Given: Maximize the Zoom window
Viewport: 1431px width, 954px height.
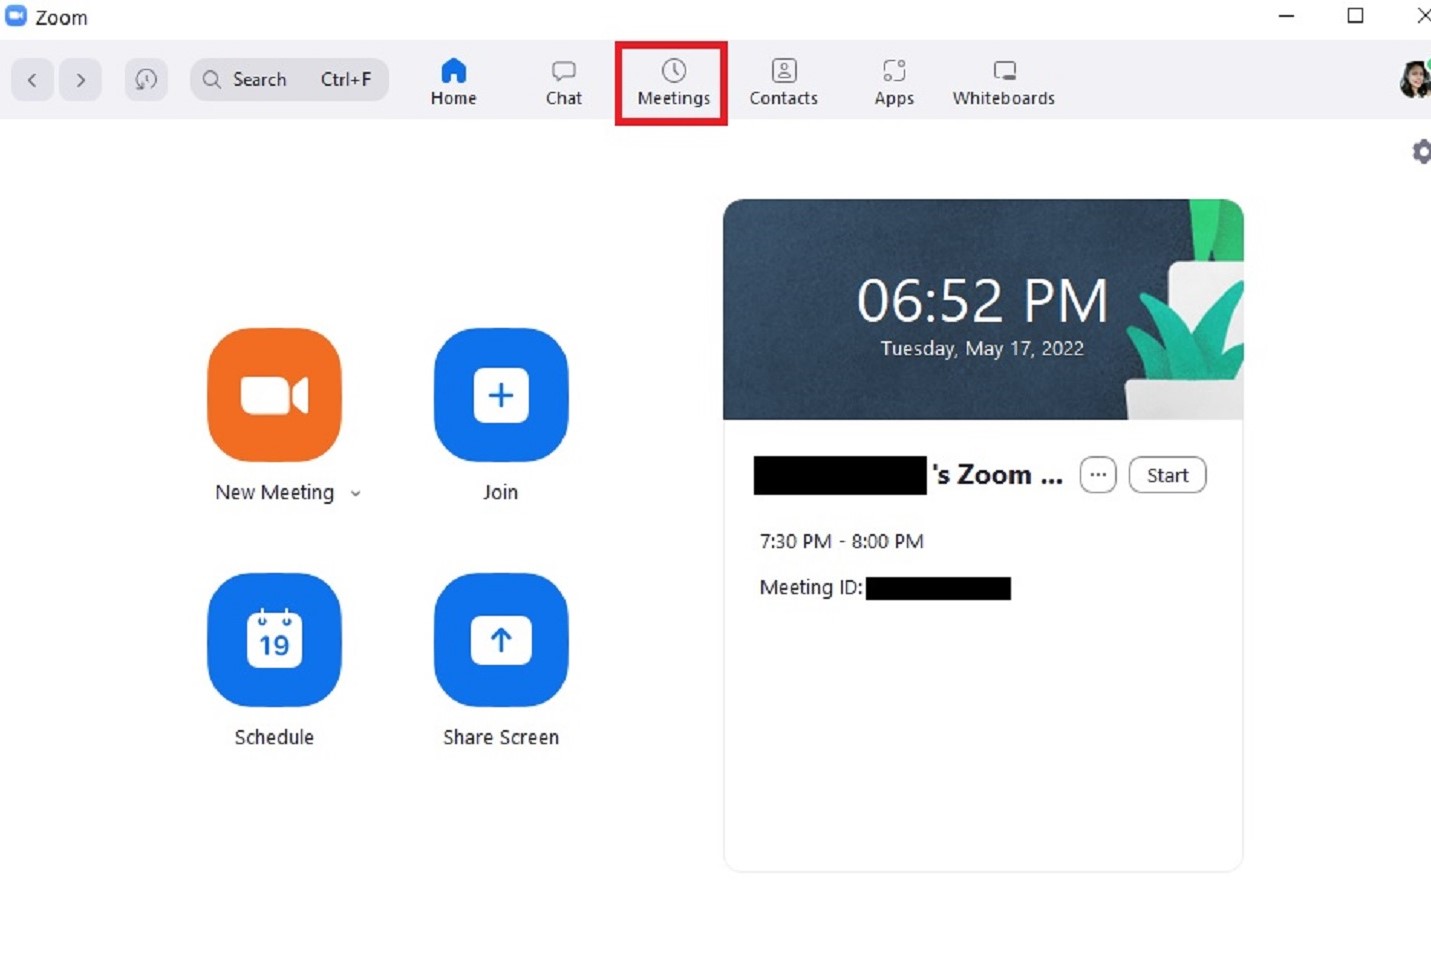Looking at the screenshot, I should click(x=1355, y=16).
